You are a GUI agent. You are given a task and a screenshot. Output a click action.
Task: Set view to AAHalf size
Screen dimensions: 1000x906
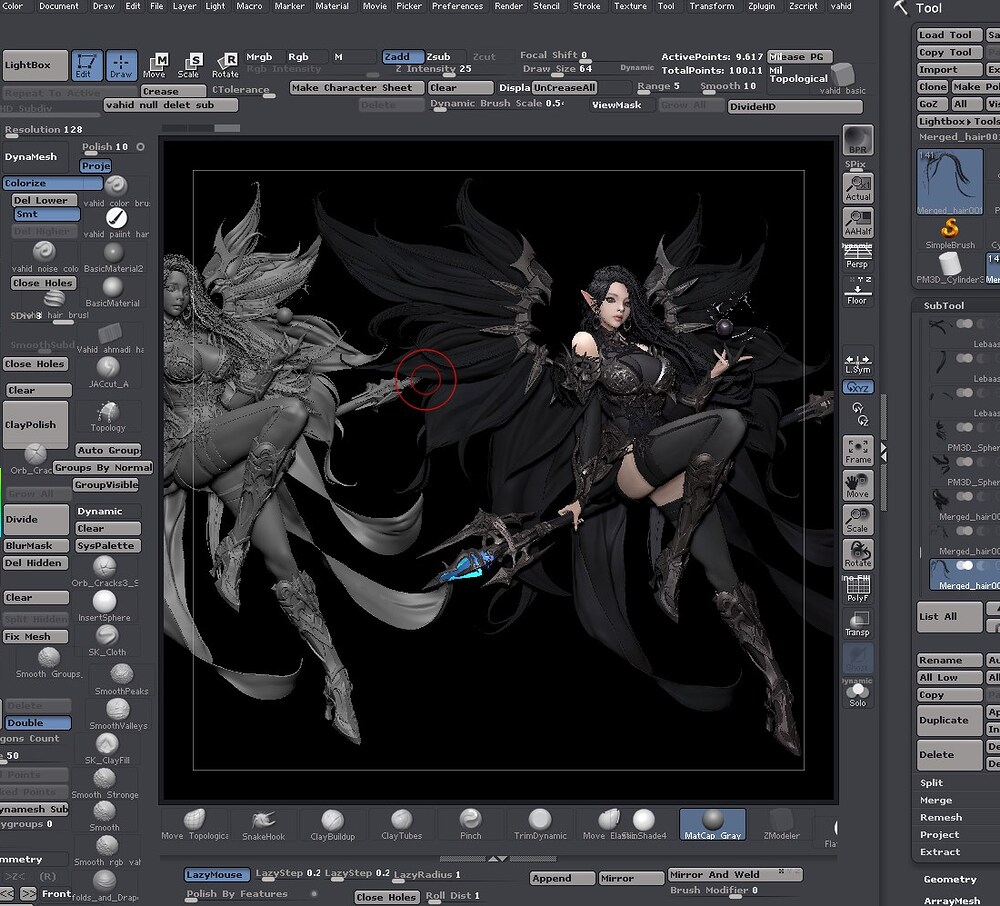tap(858, 223)
